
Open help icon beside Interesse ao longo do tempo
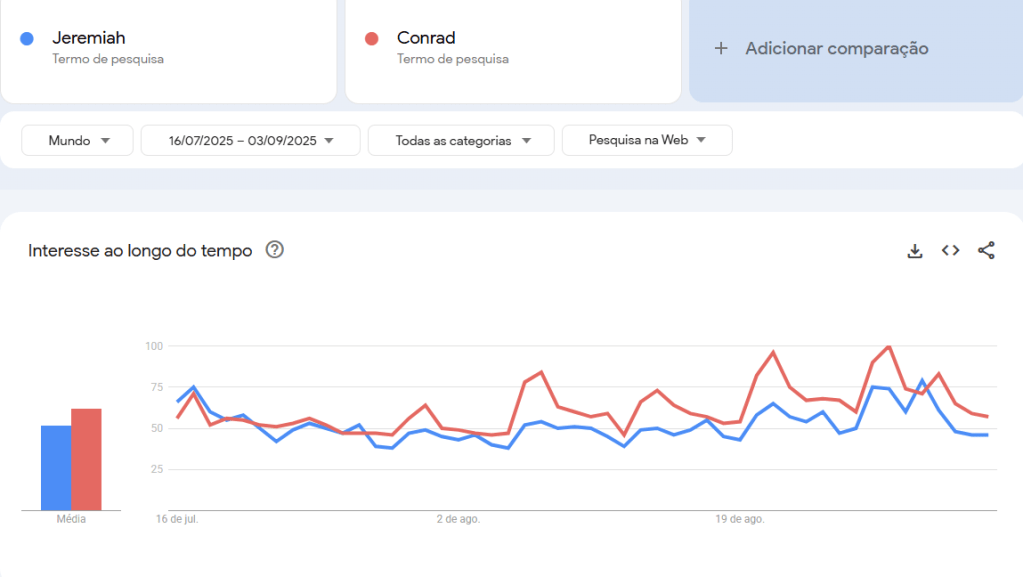[275, 250]
